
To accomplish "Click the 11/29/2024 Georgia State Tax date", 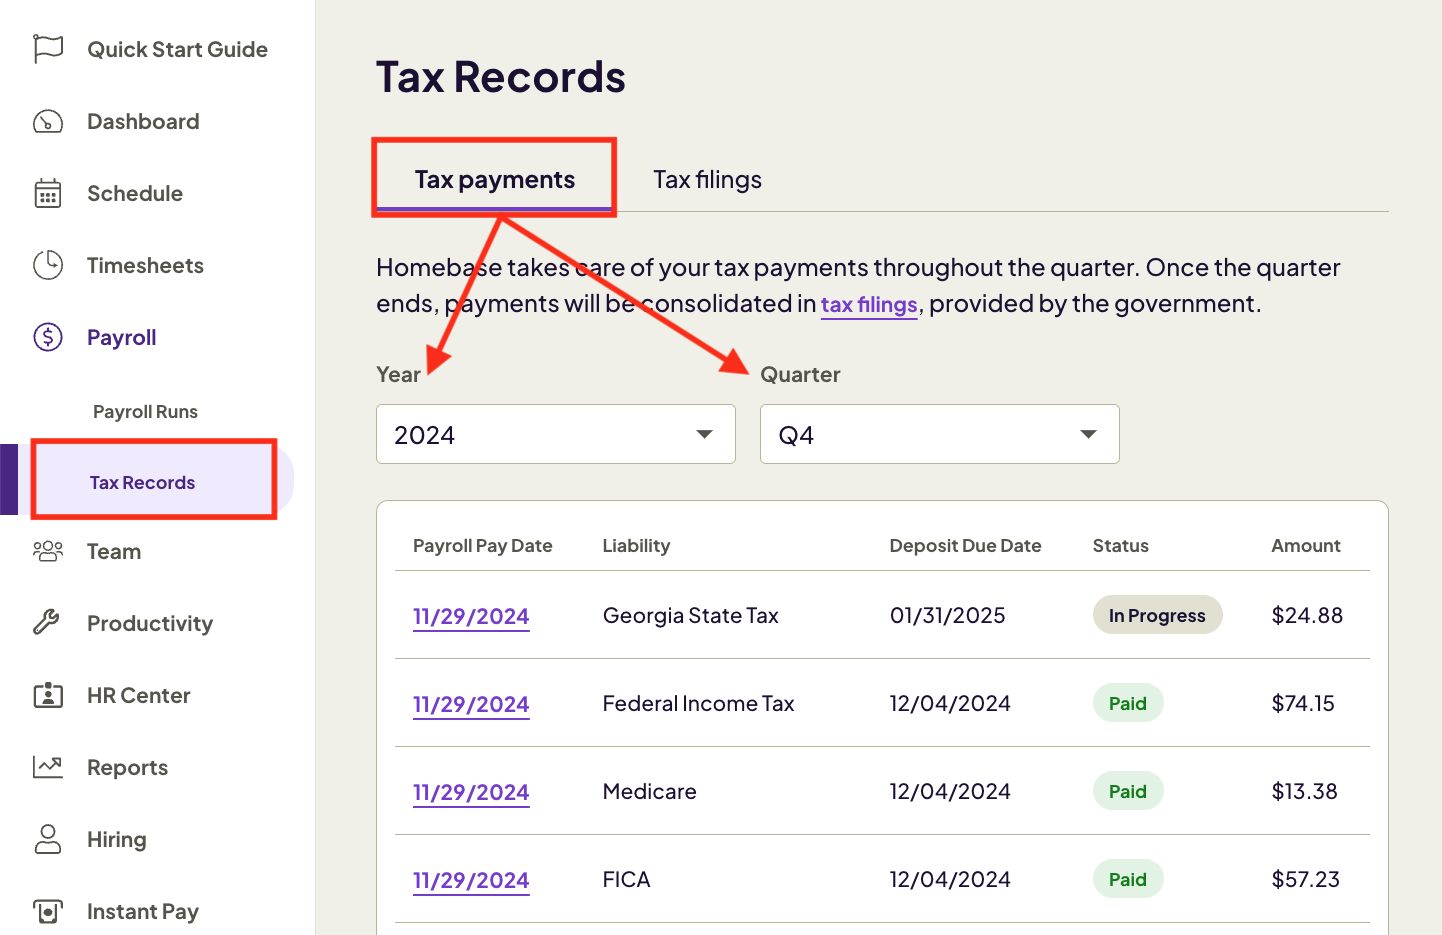I will [x=471, y=616].
